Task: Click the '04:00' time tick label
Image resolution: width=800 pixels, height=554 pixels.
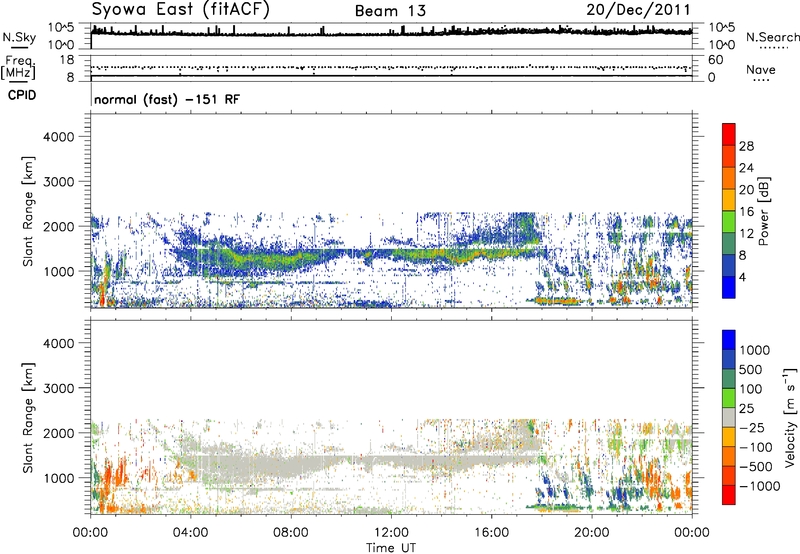Action: [190, 533]
